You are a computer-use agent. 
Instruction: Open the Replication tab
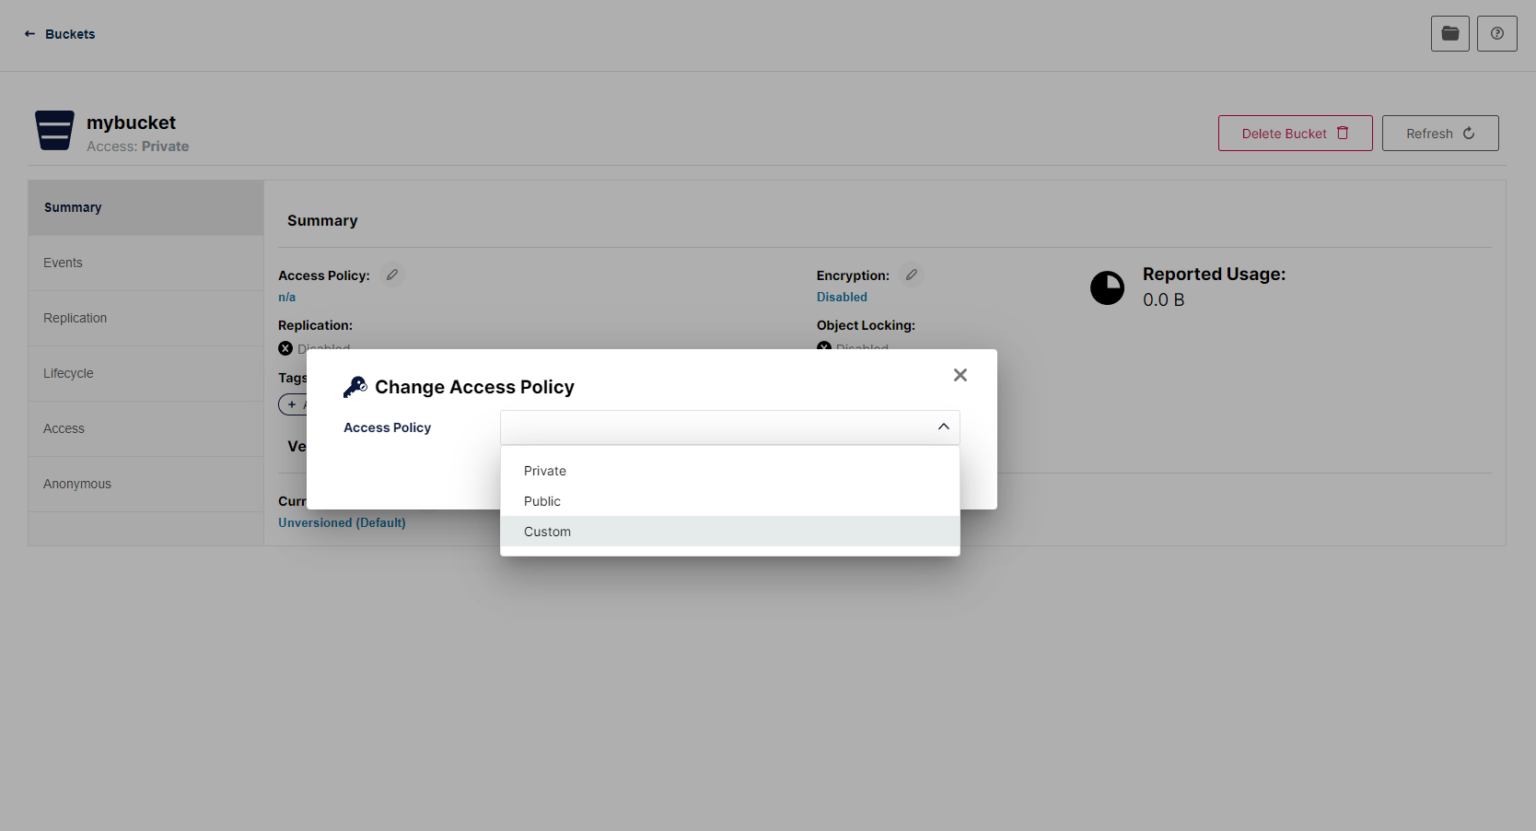[75, 318]
